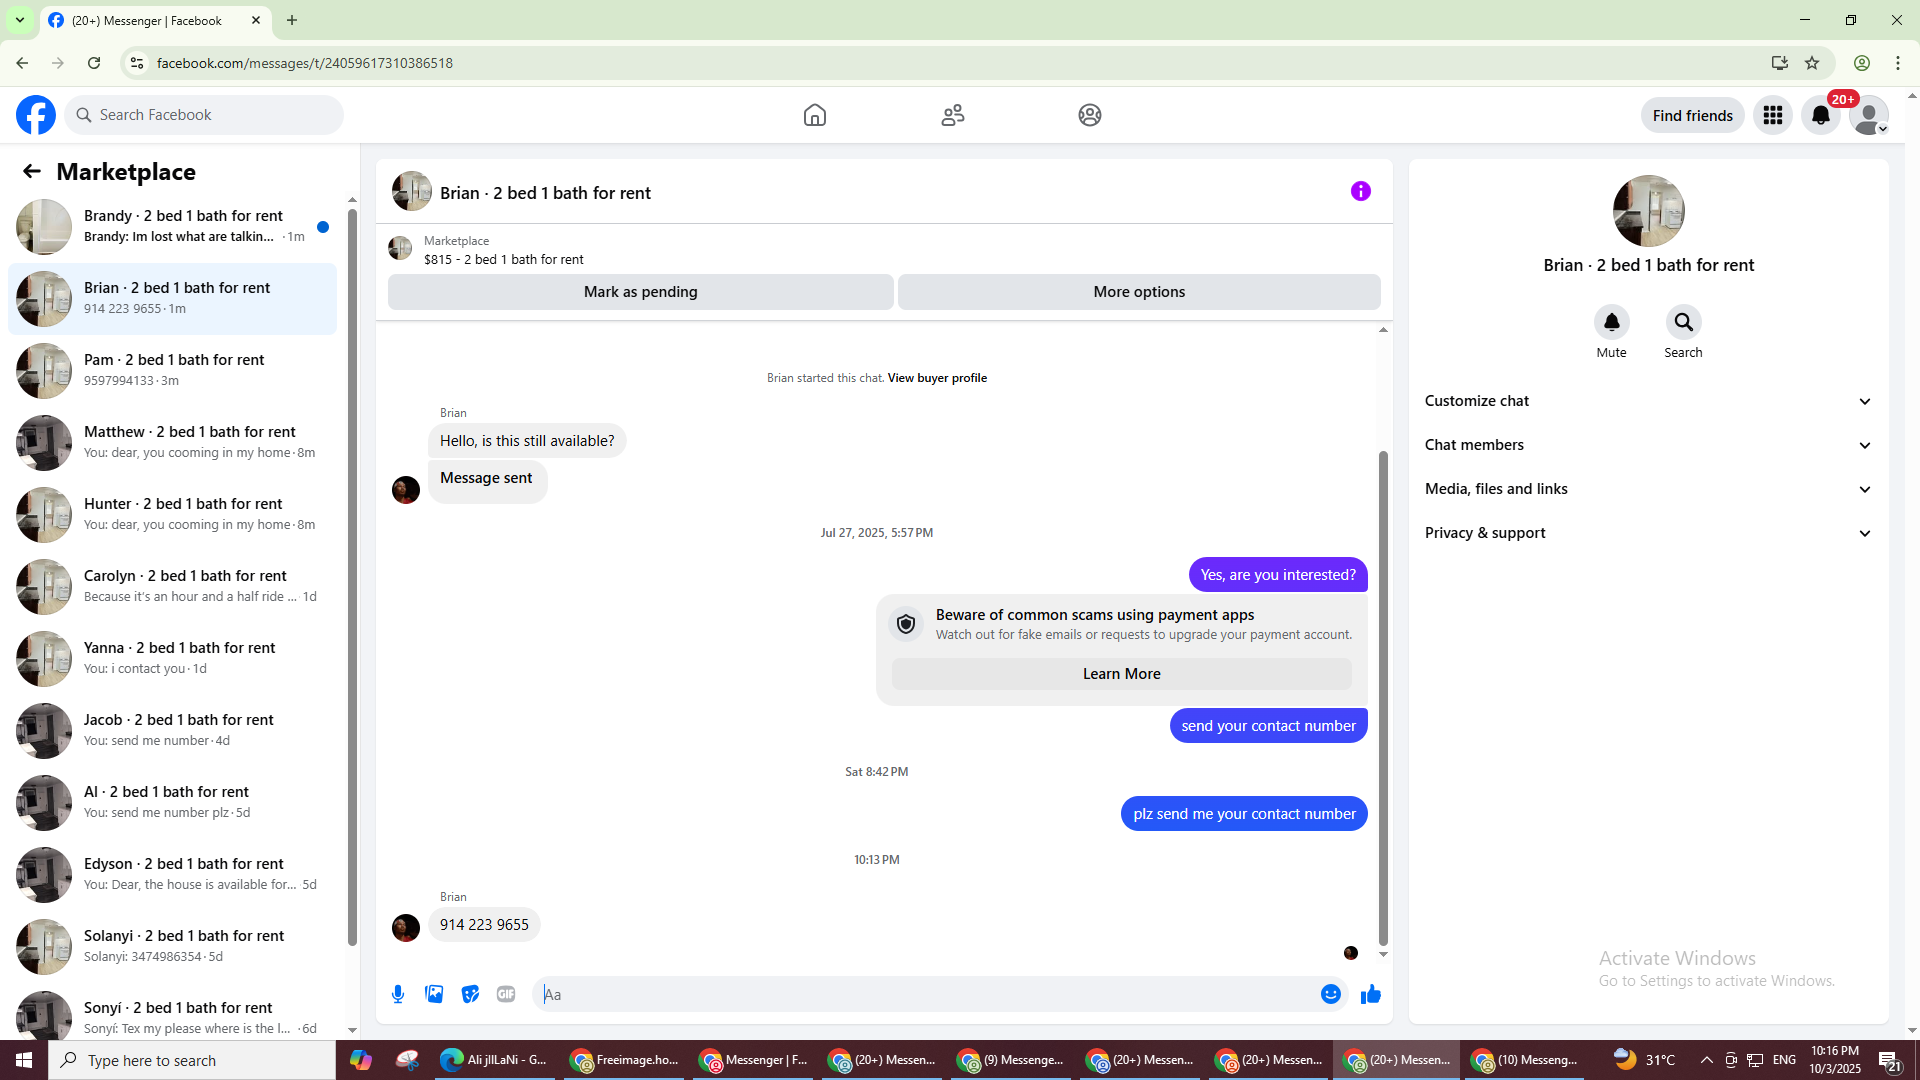This screenshot has width=1920, height=1080.
Task: Go back from Marketplace chats list
Action: [32, 171]
